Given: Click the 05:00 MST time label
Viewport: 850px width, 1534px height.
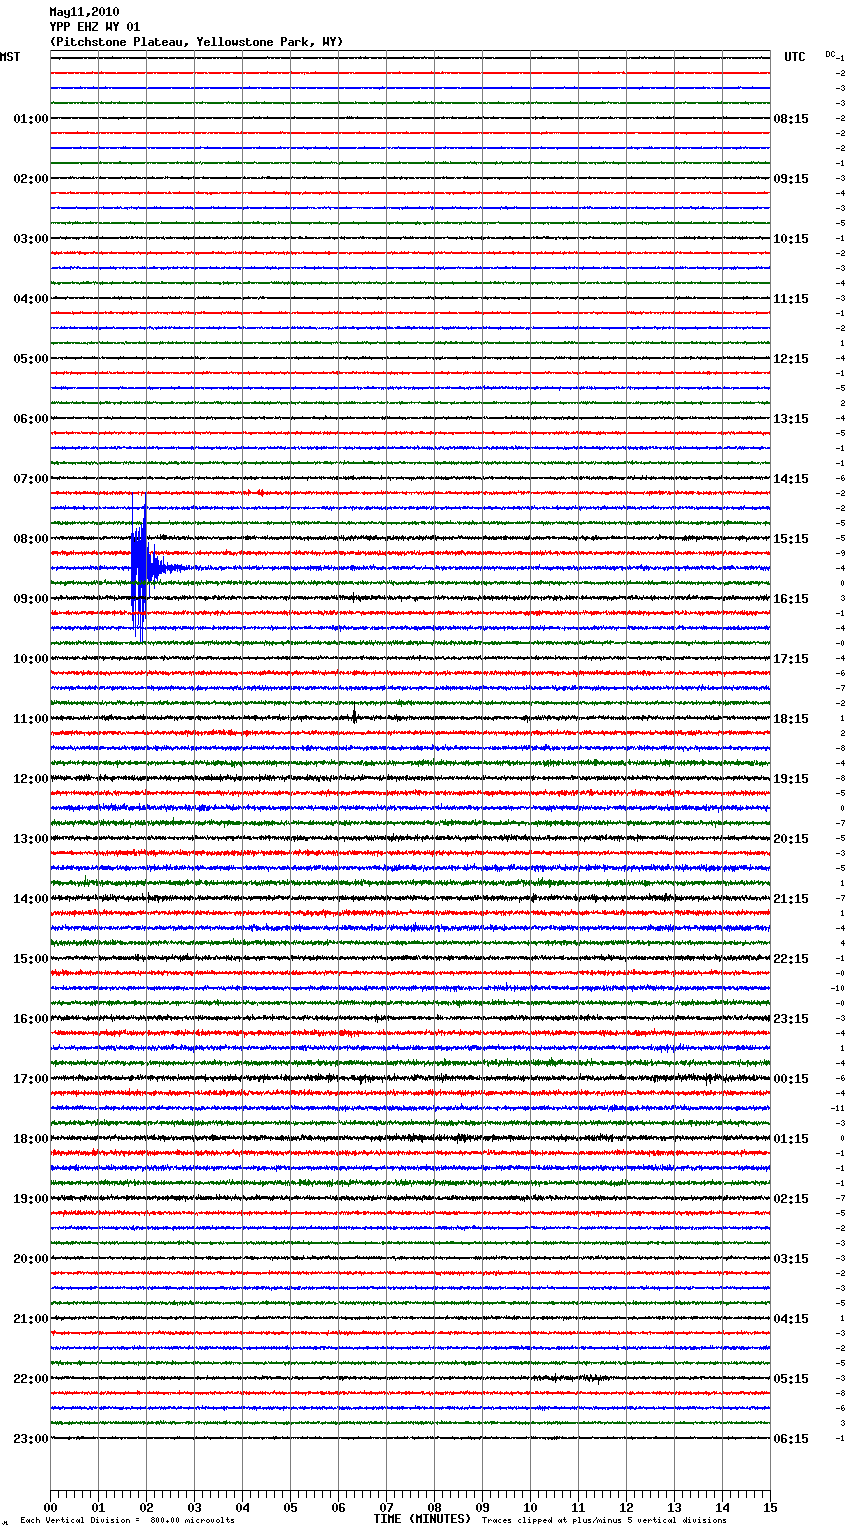Looking at the screenshot, I should point(31,359).
